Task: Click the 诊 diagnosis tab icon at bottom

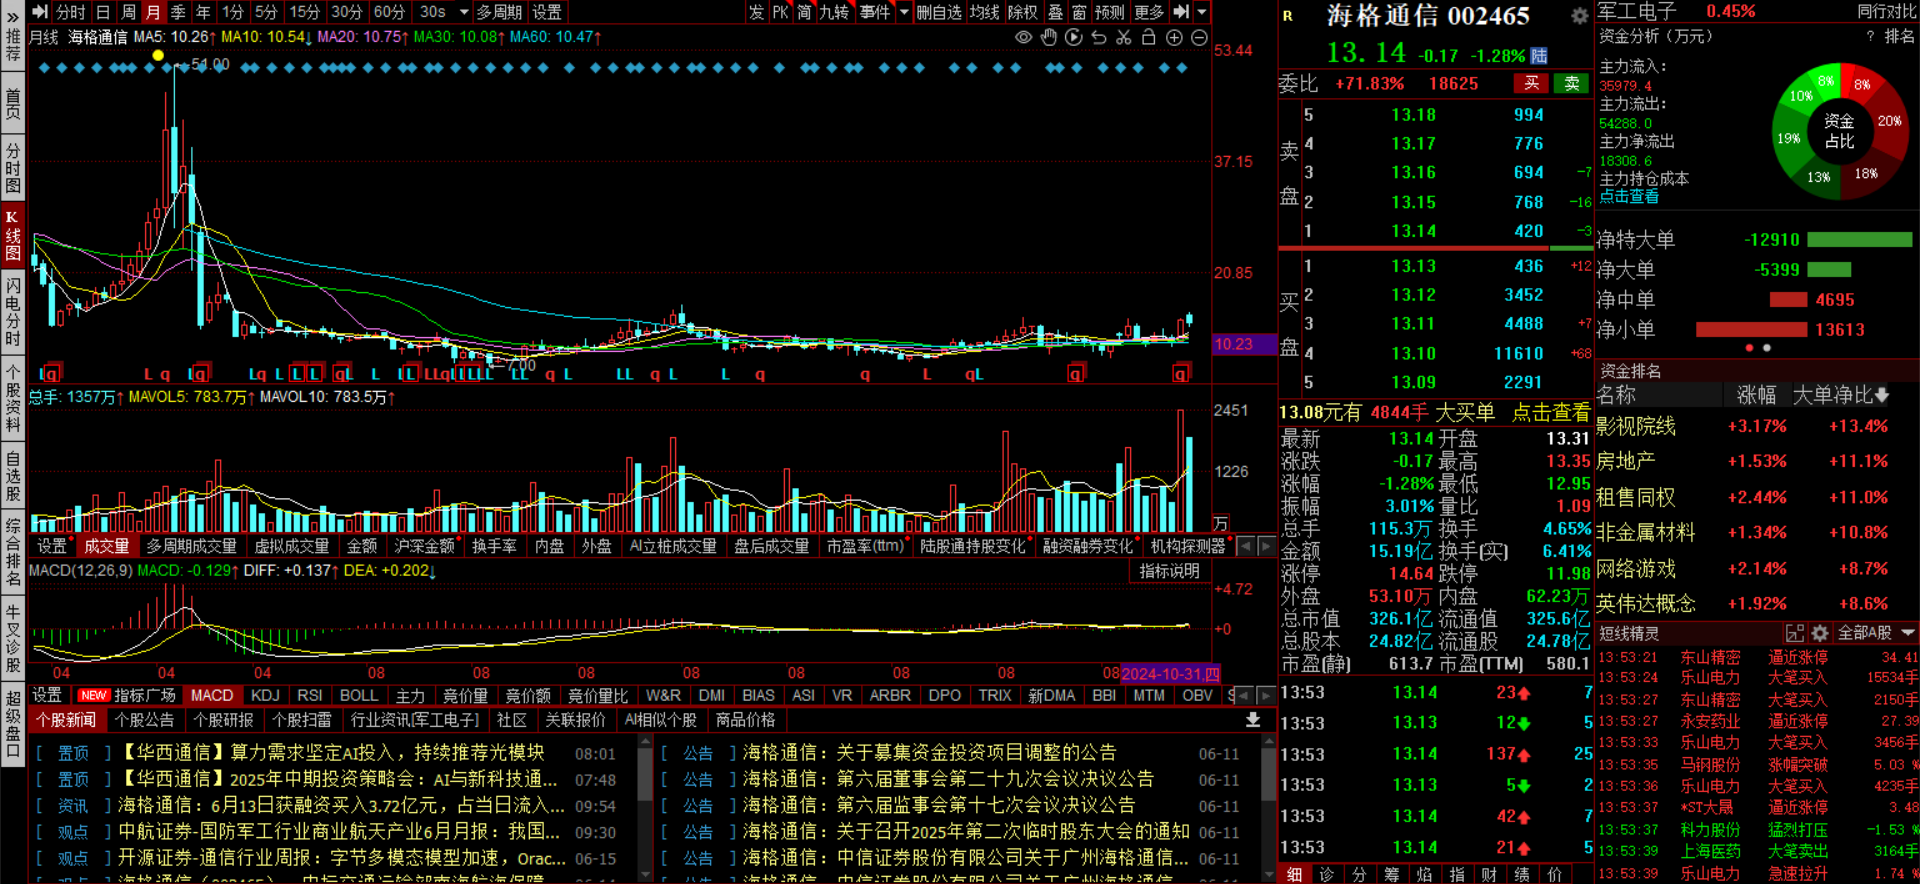Action: [x=1326, y=874]
